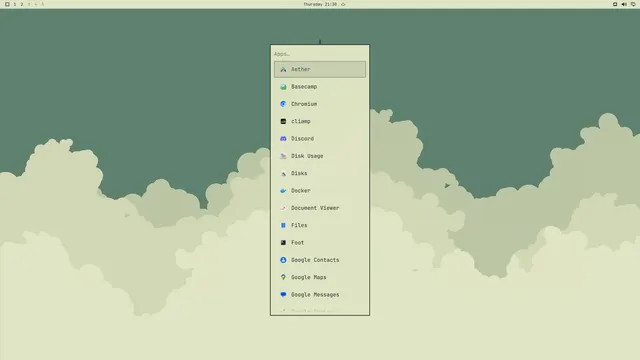Click the Thursday 21:30 clock
640x360 pixels.
click(320, 4)
